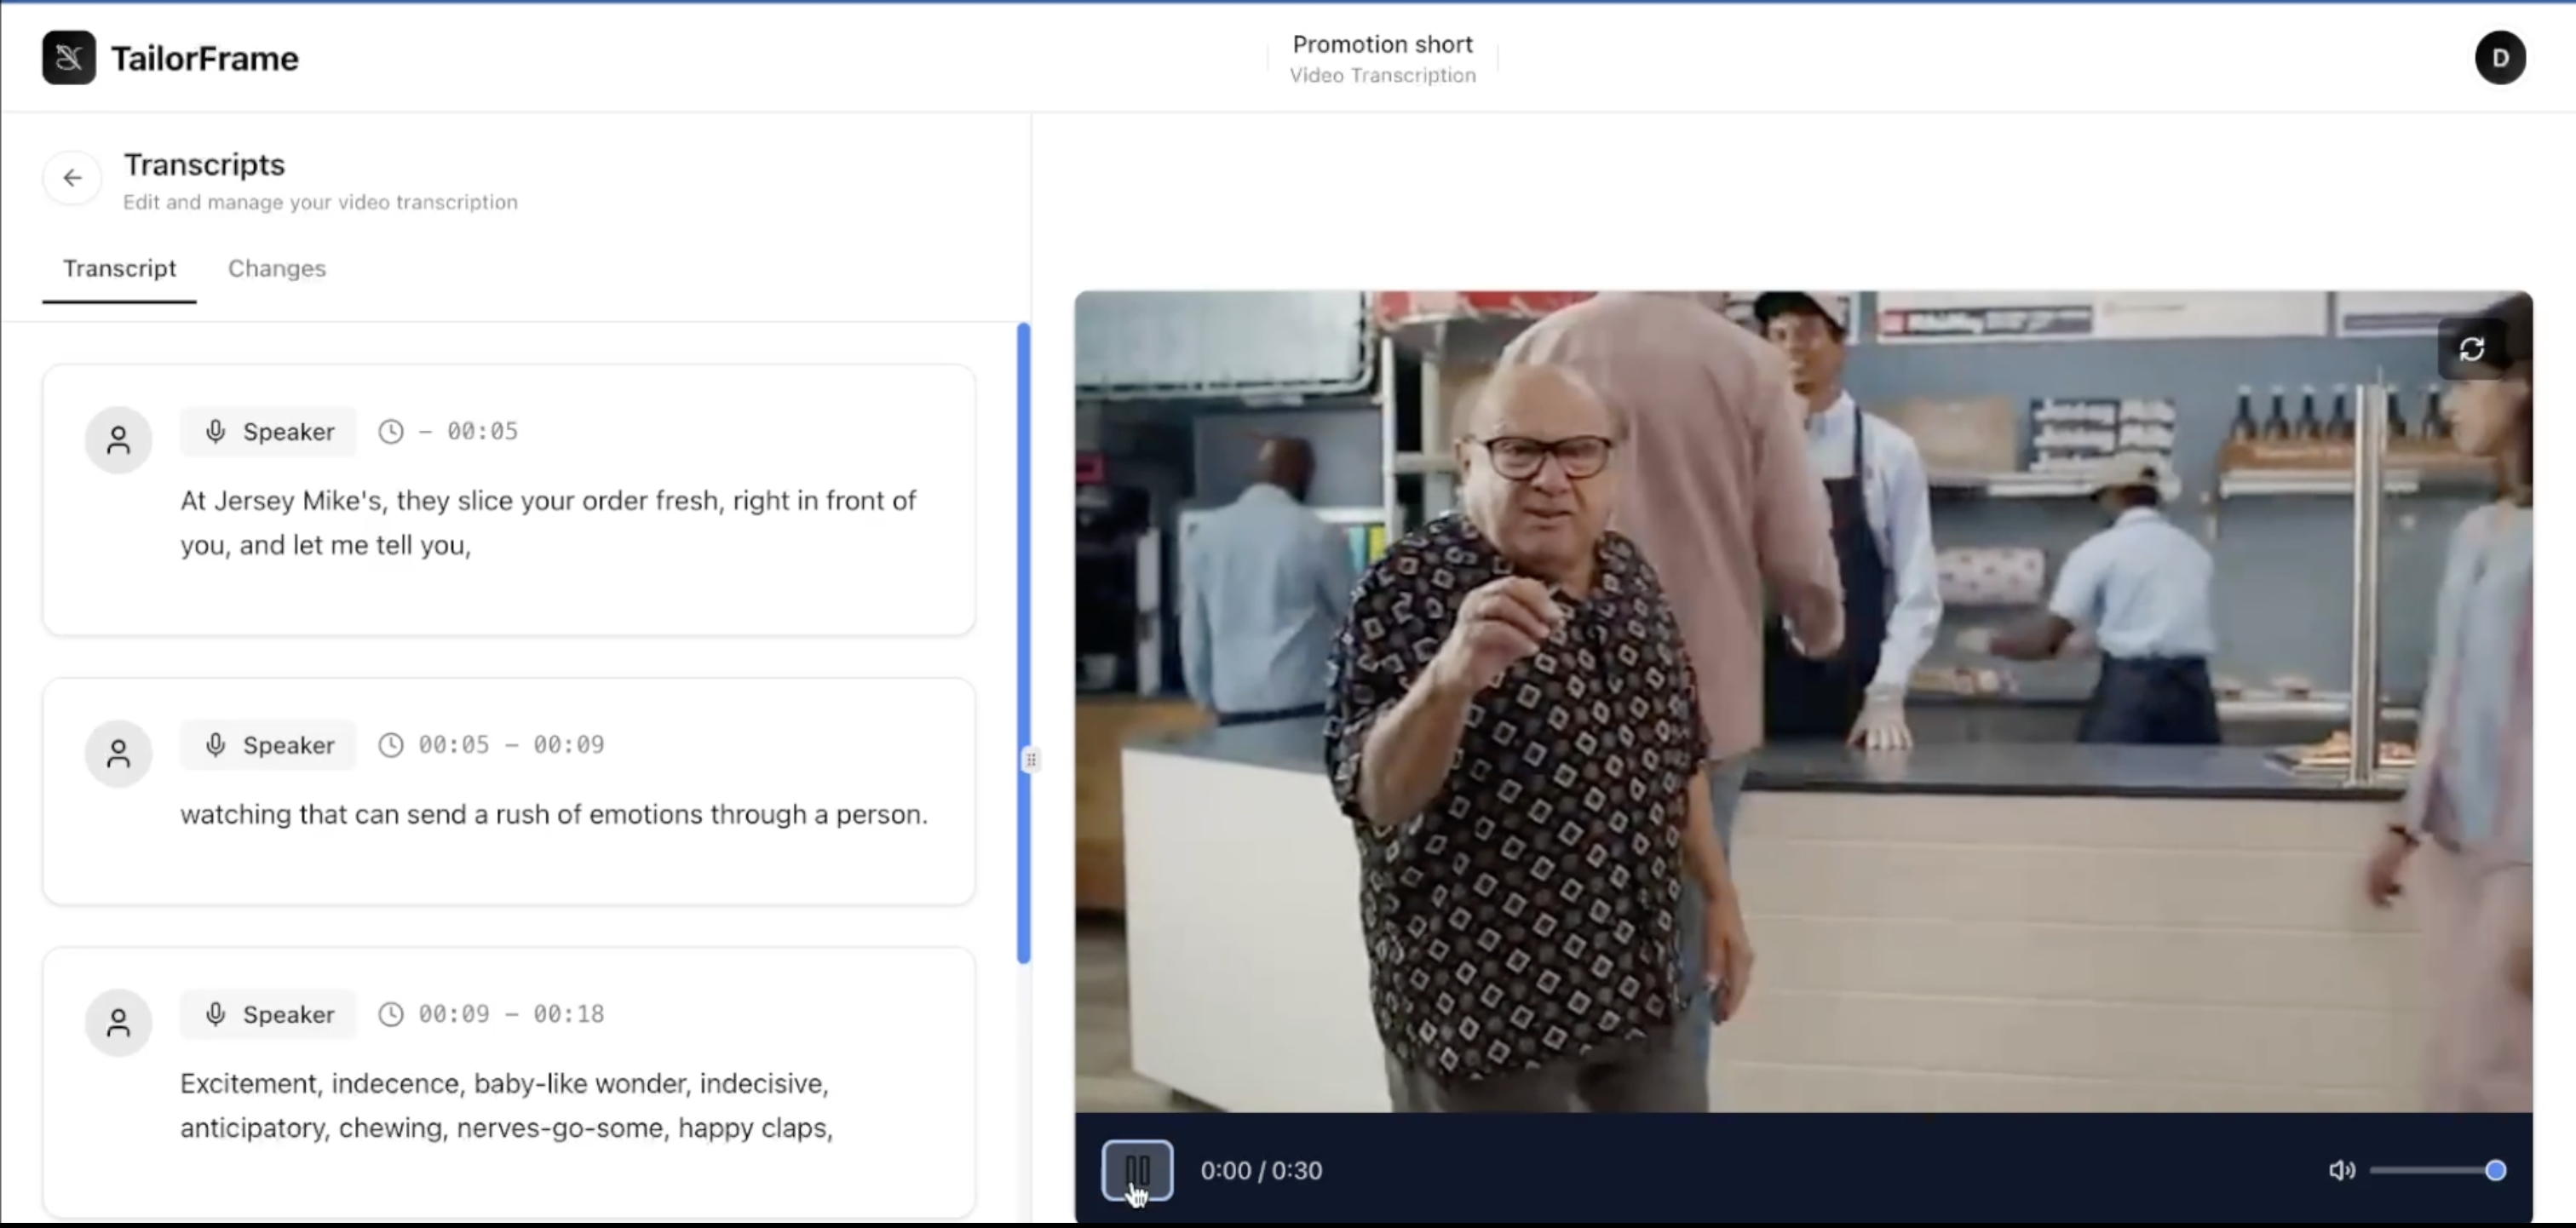Click the Speaker label for the 00:09 – 00:18 segment

coord(268,1014)
